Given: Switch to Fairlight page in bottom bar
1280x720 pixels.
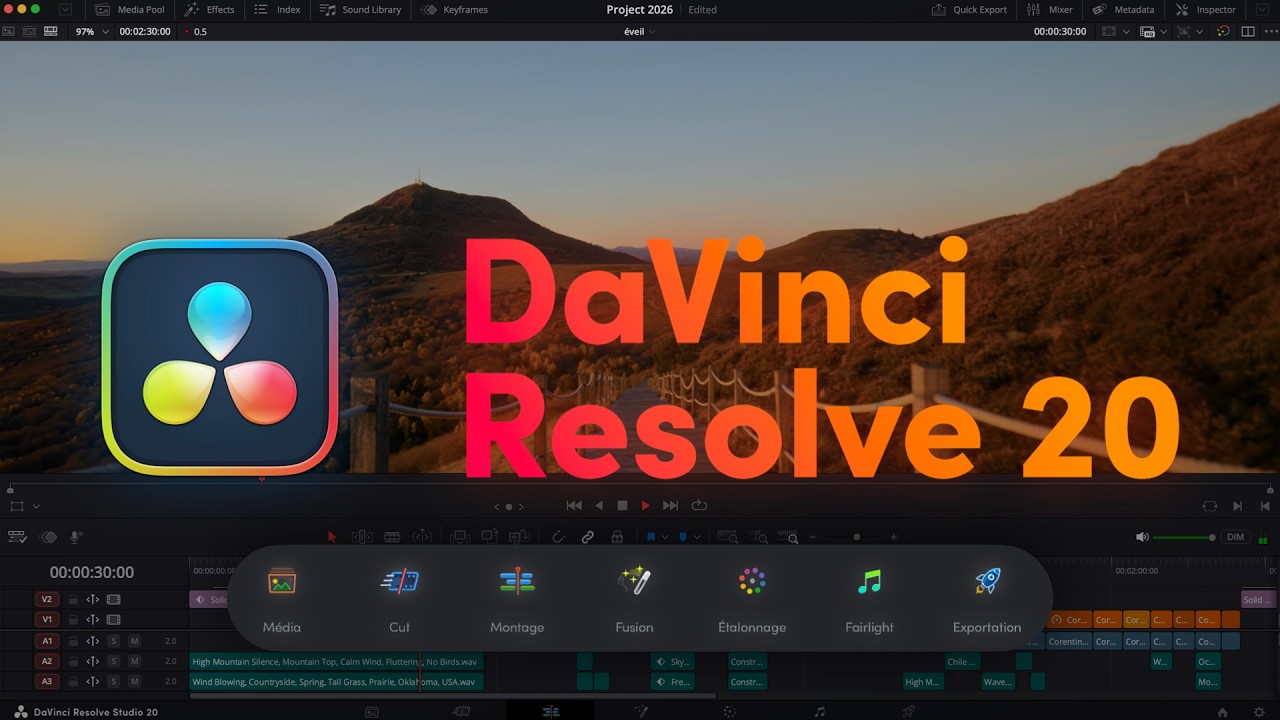Looking at the screenshot, I should coord(819,711).
